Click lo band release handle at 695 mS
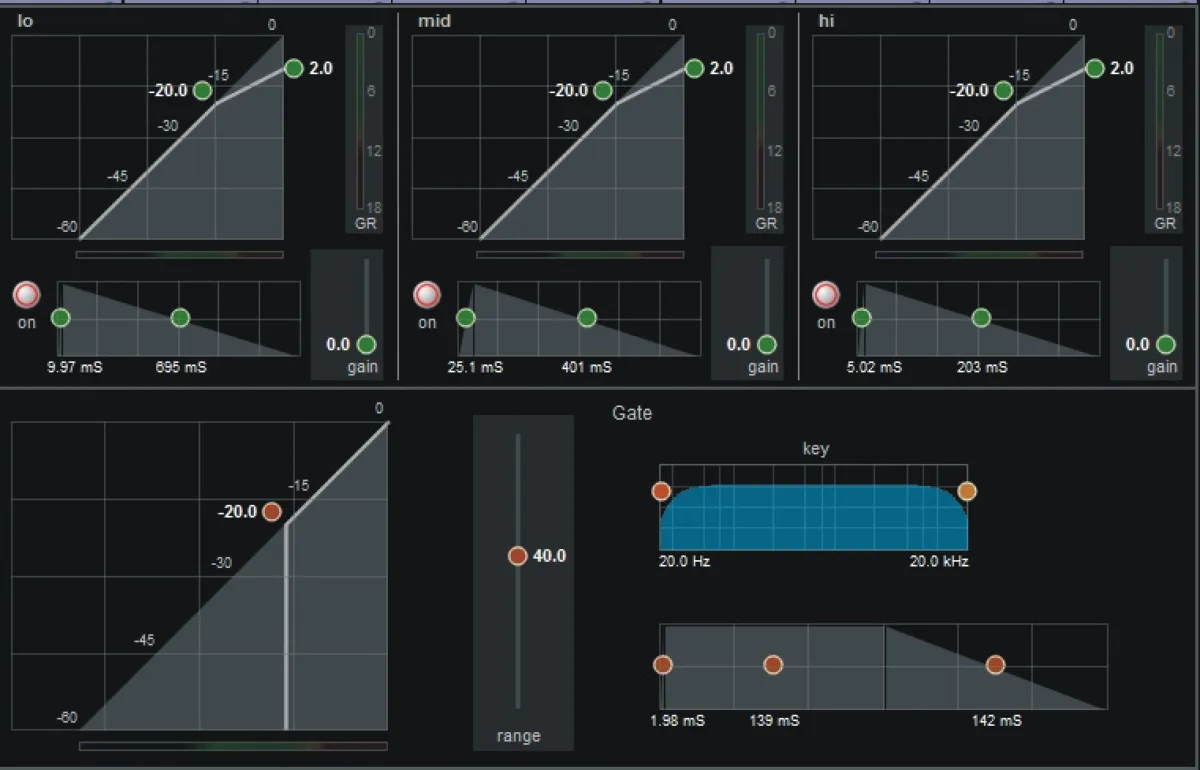This screenshot has height=770, width=1200. (x=180, y=318)
